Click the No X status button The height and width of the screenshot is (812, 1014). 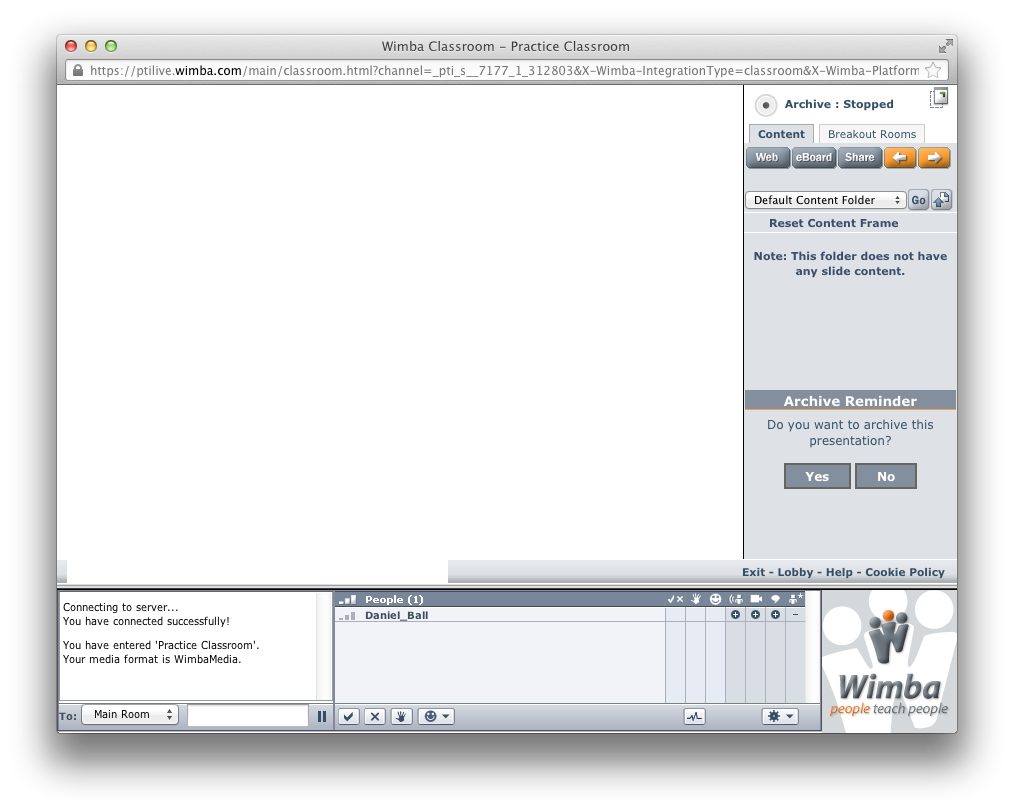click(x=375, y=716)
